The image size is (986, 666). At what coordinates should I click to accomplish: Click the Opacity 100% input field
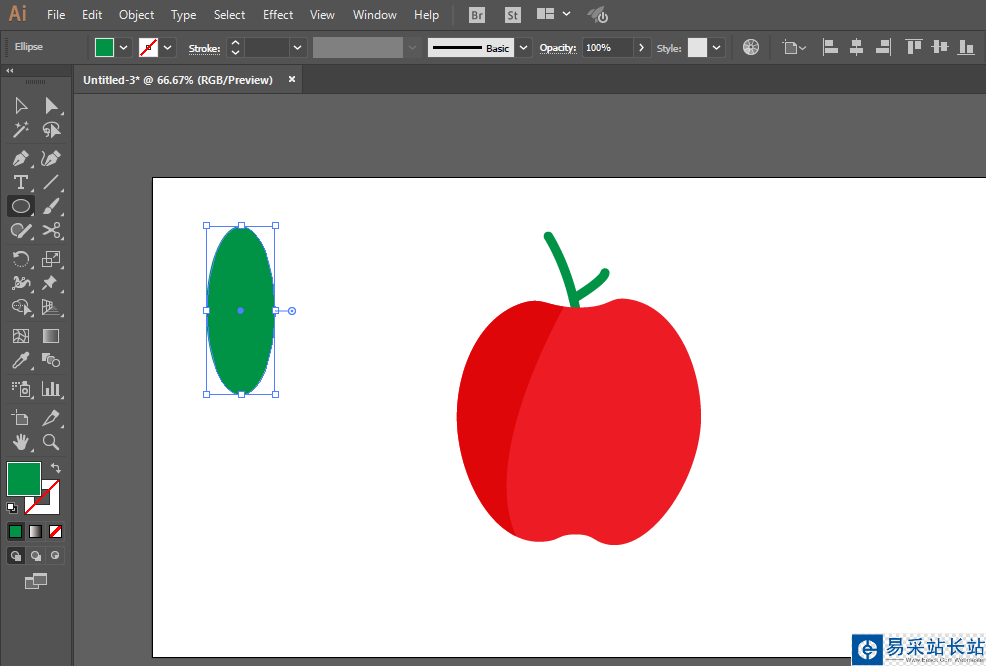[x=607, y=48]
